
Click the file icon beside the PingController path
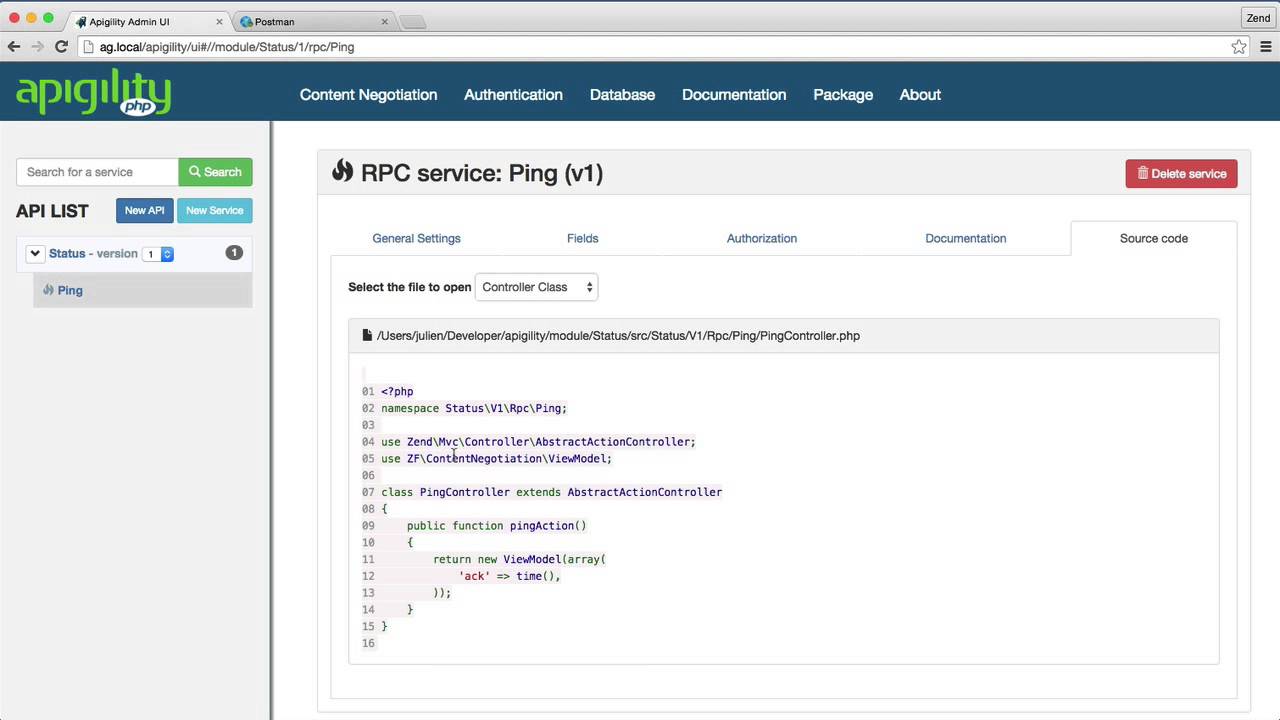(x=367, y=336)
